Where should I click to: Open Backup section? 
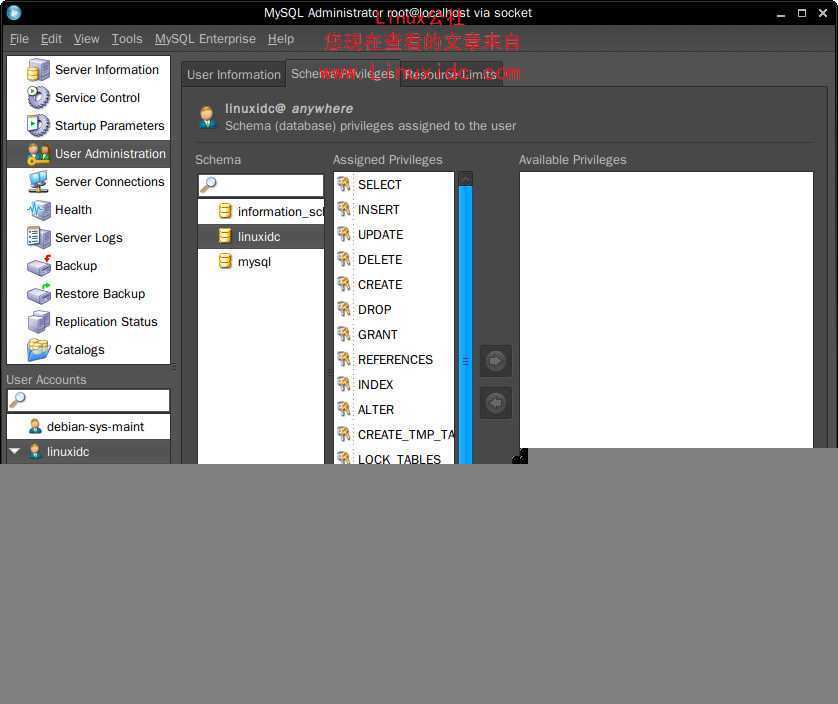tap(89, 266)
